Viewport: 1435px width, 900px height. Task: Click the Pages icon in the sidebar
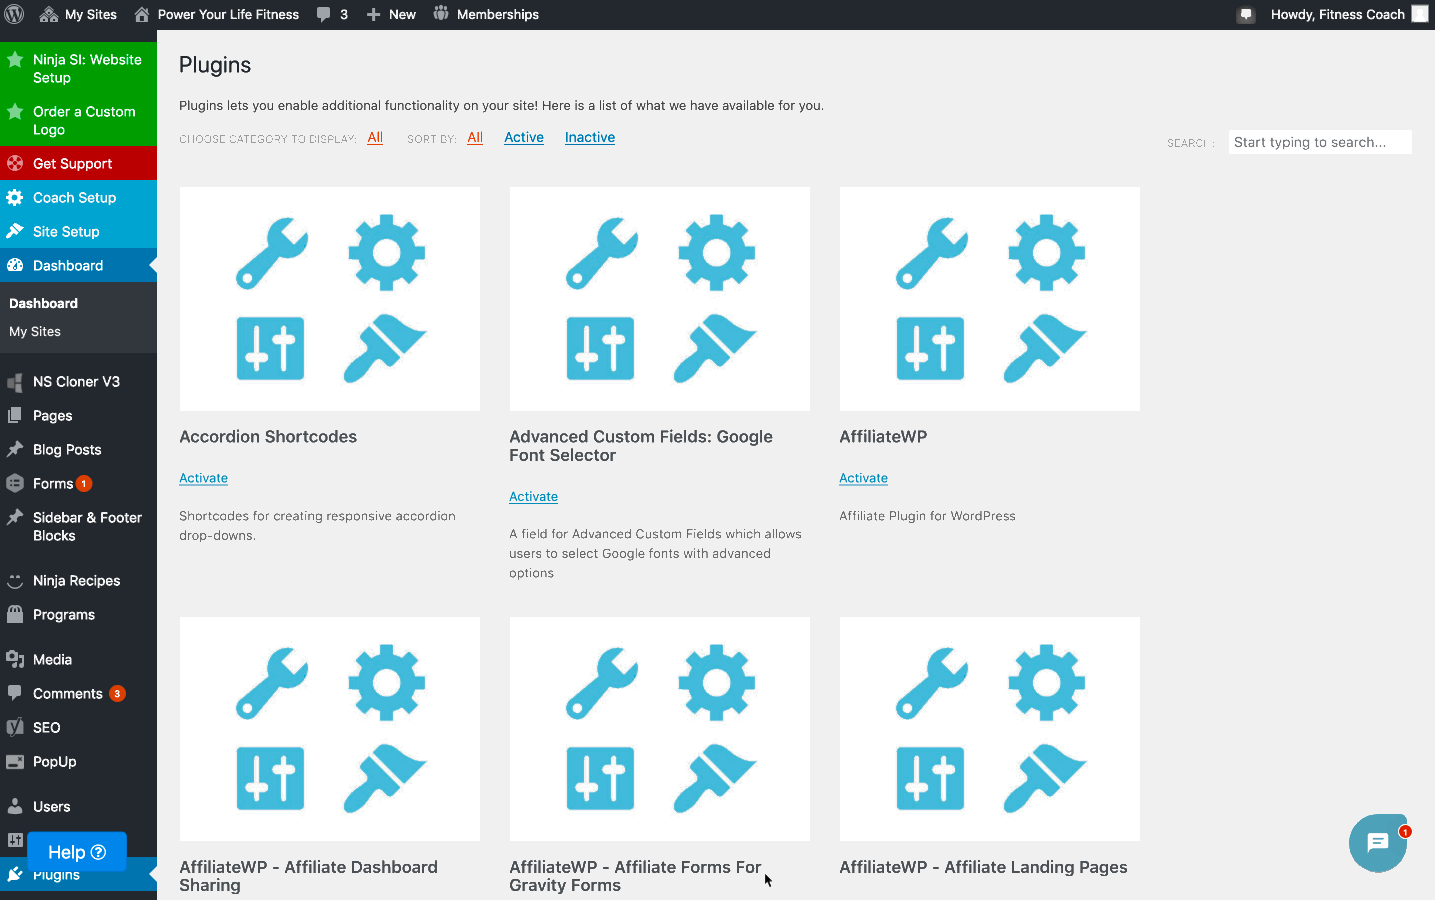(x=15, y=415)
